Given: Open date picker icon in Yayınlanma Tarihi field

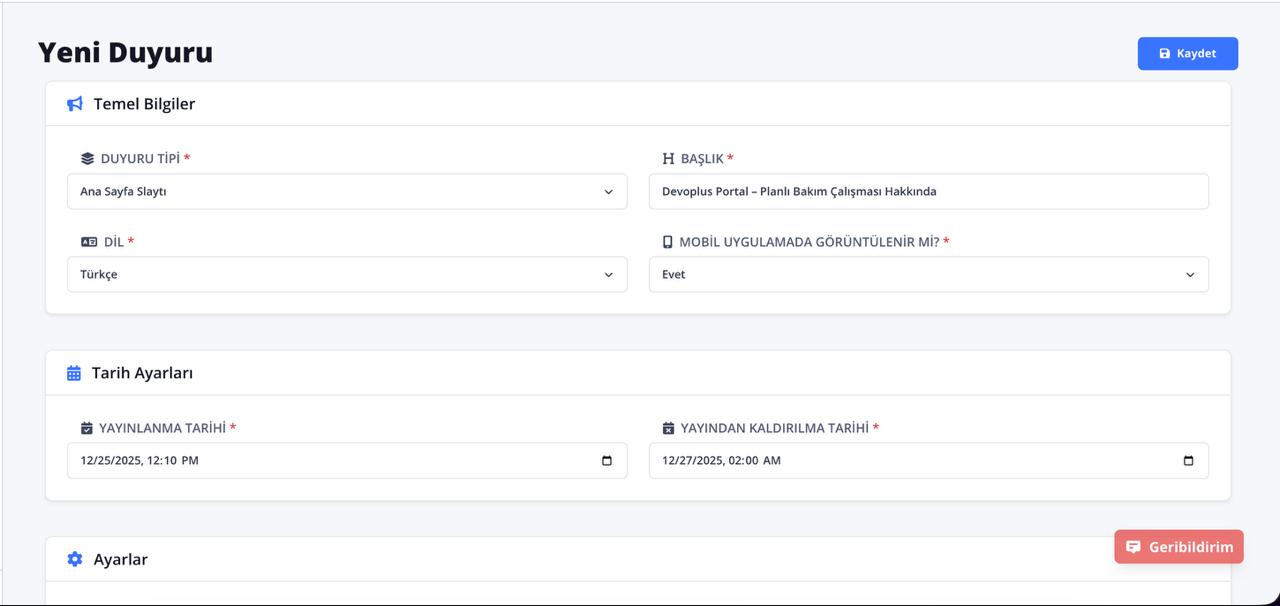Looking at the screenshot, I should click(x=607, y=461).
